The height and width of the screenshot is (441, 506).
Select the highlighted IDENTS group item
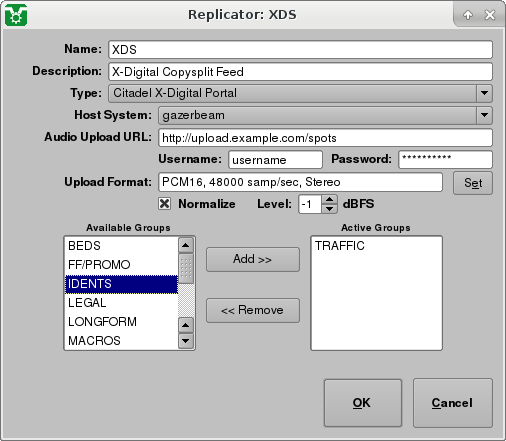[x=121, y=284]
